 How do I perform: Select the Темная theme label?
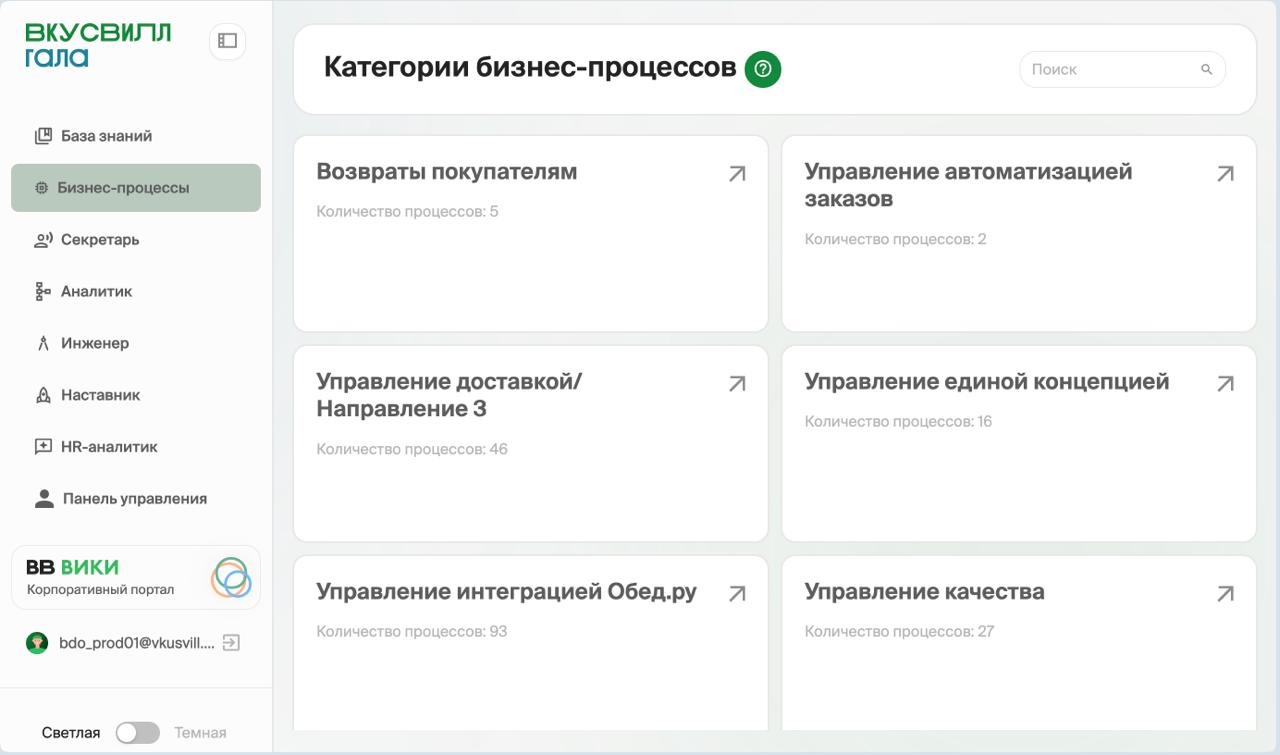click(x=200, y=733)
